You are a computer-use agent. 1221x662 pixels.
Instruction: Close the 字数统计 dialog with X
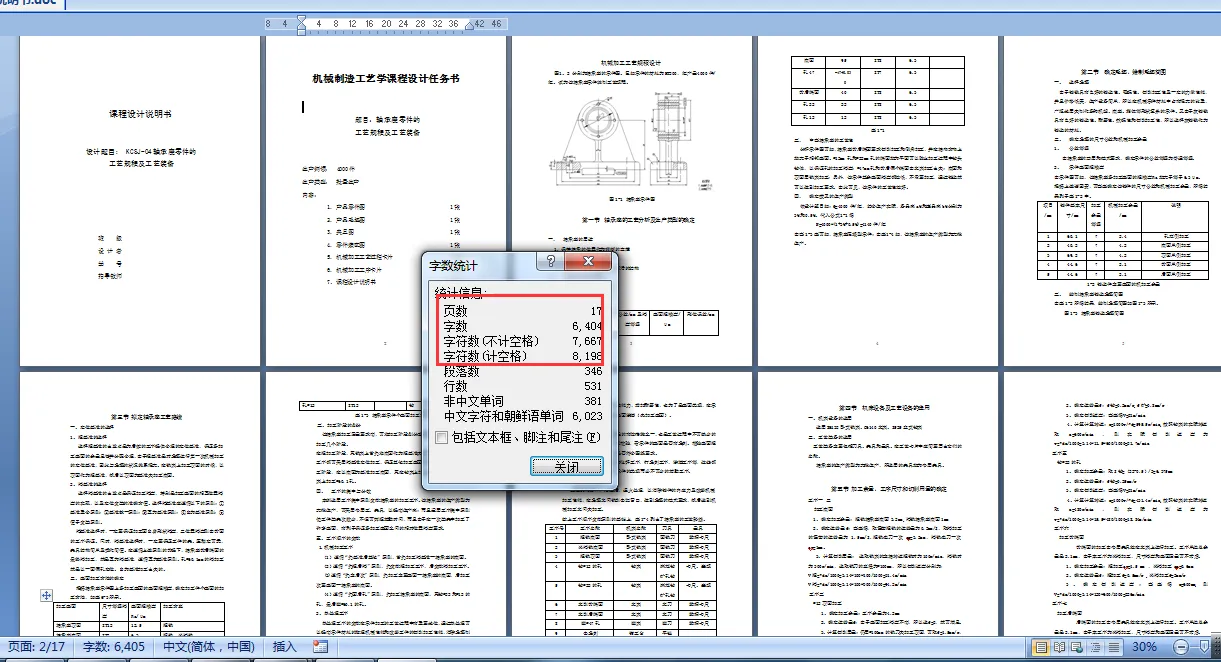[x=588, y=263]
